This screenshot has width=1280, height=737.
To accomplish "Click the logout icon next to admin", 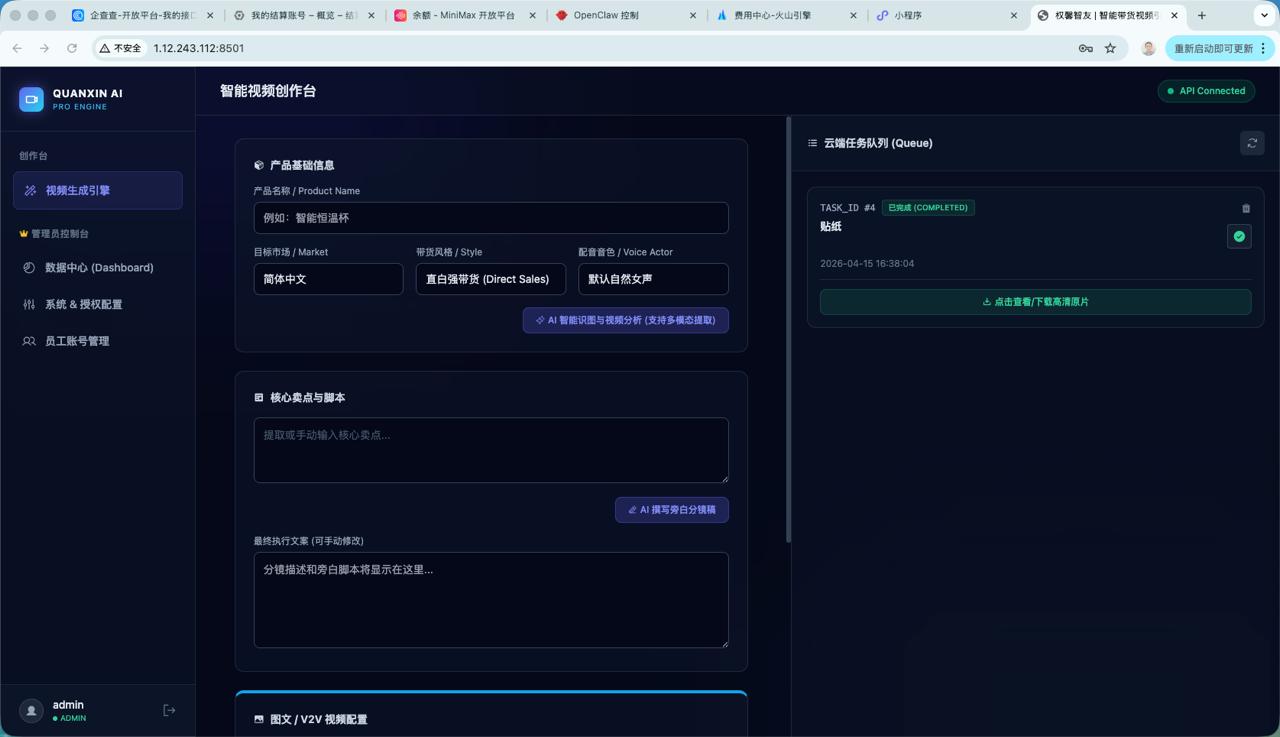I will 168,710.
